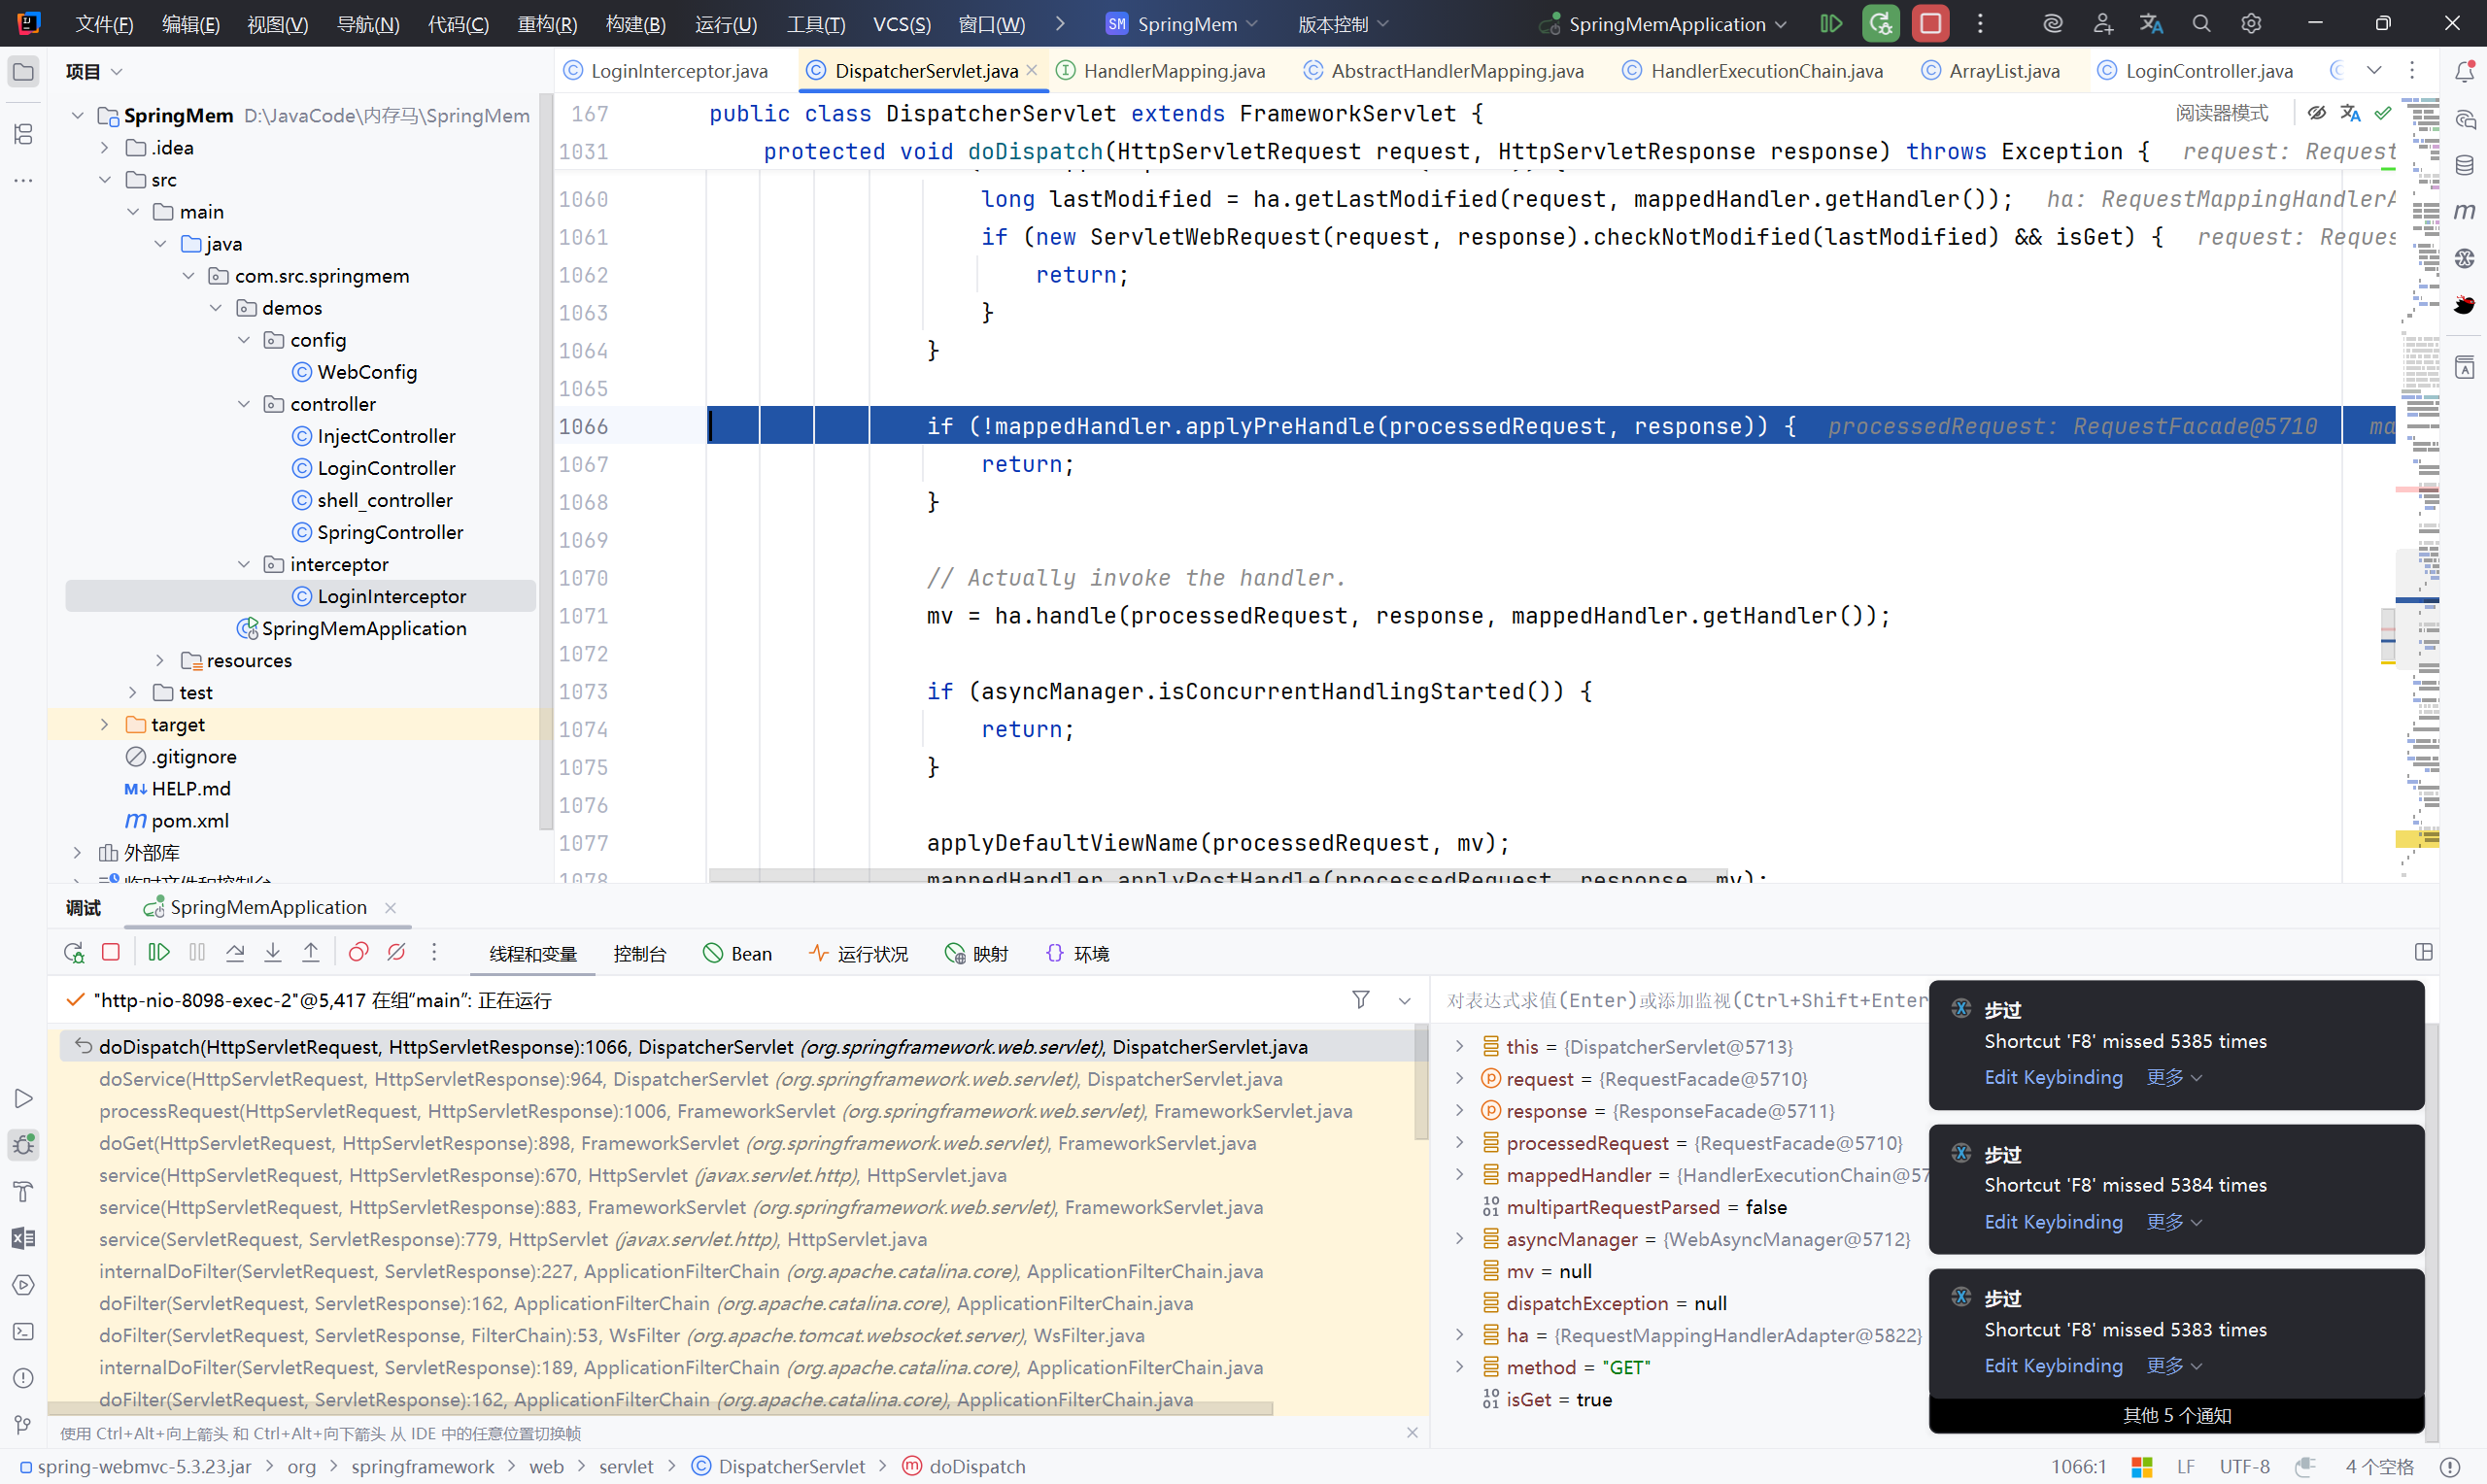Switch to LoginController.java tab

pos(2208,71)
